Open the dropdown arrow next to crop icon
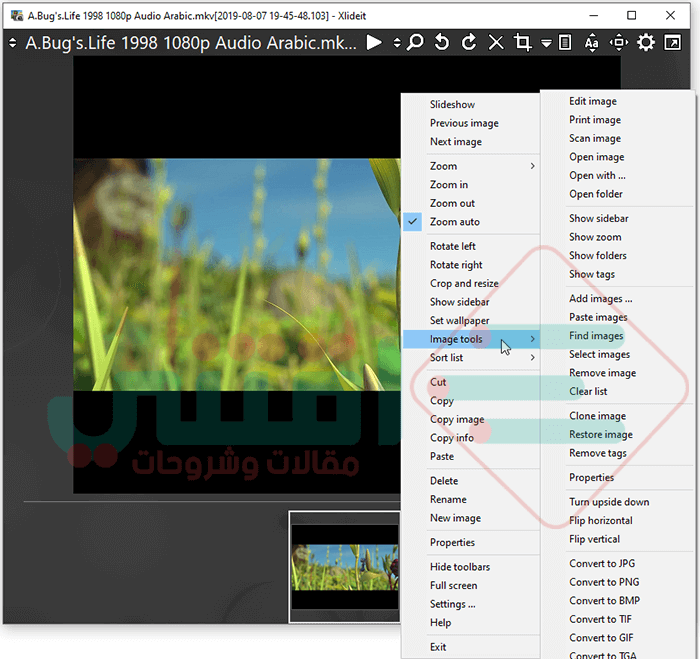The height and width of the screenshot is (659, 700). click(x=546, y=43)
